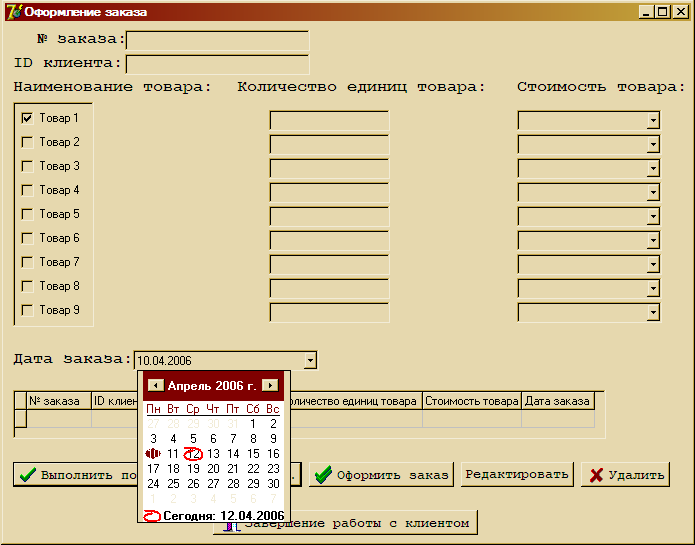This screenshot has height=545, width=695.
Task: Expand cost dropdown for Товар 4 row
Action: click(653, 192)
